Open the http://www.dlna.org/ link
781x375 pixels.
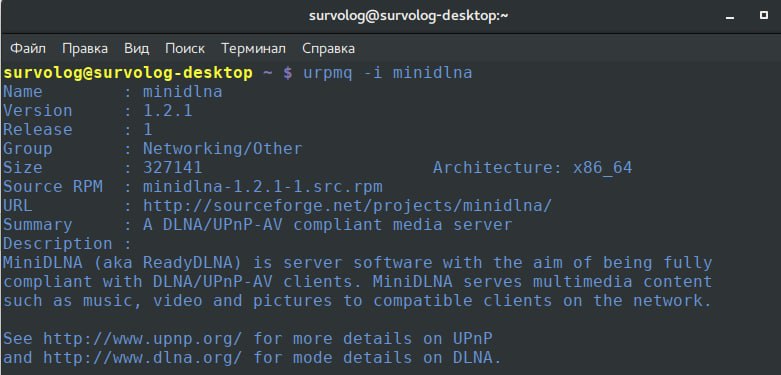[x=142, y=357]
